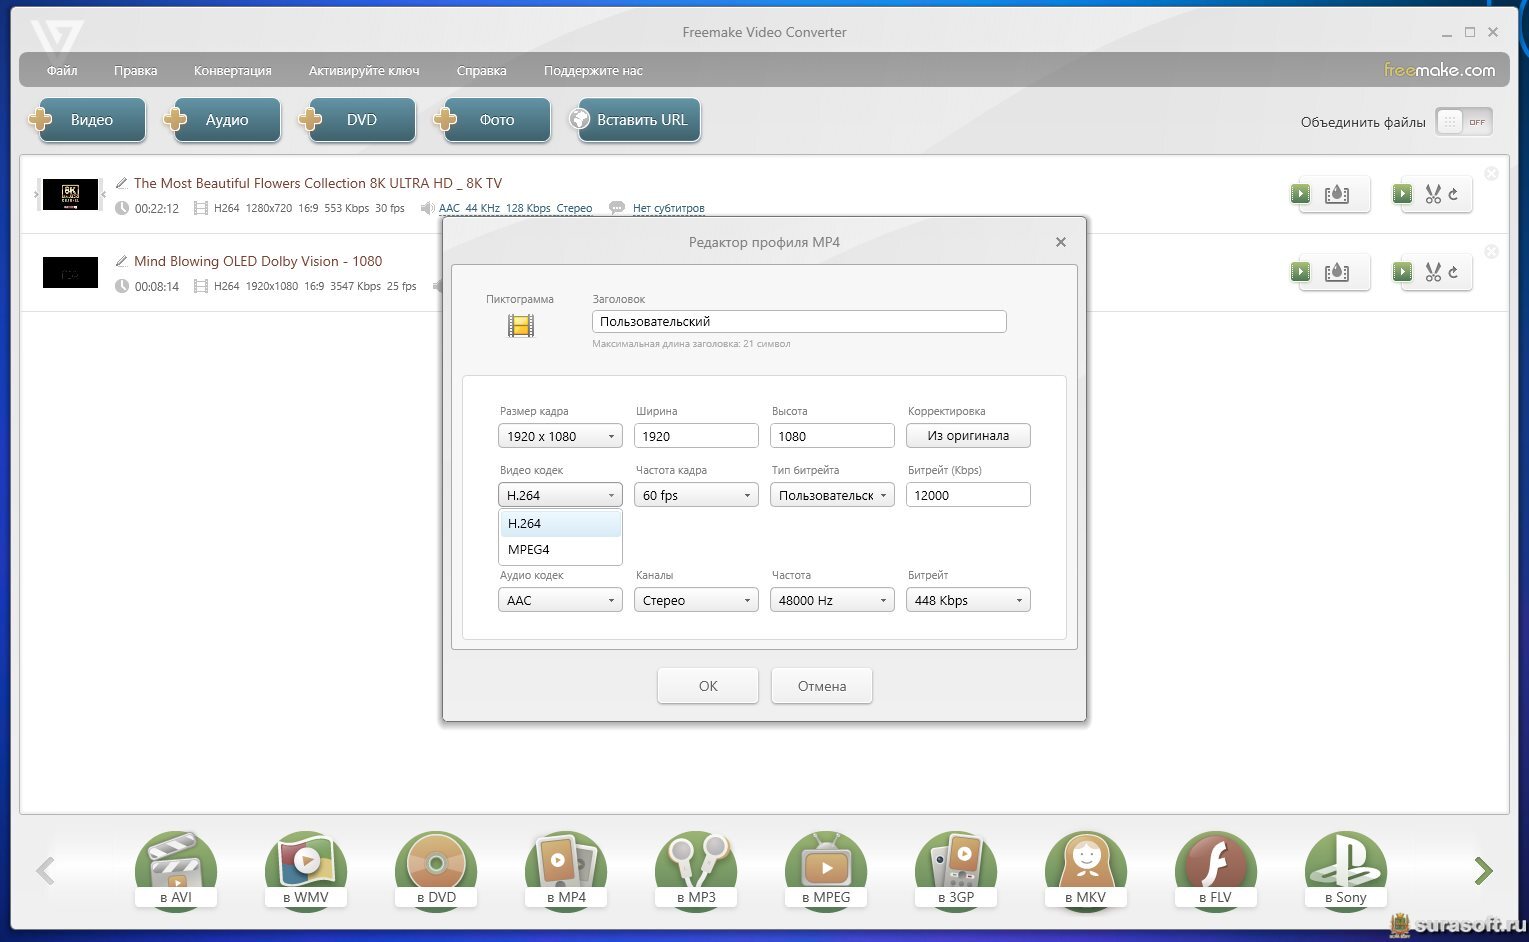Open the 'Размер кадра' 1920 x 1080 dropdown
Screen dimensions: 1529x942
[x=560, y=436]
